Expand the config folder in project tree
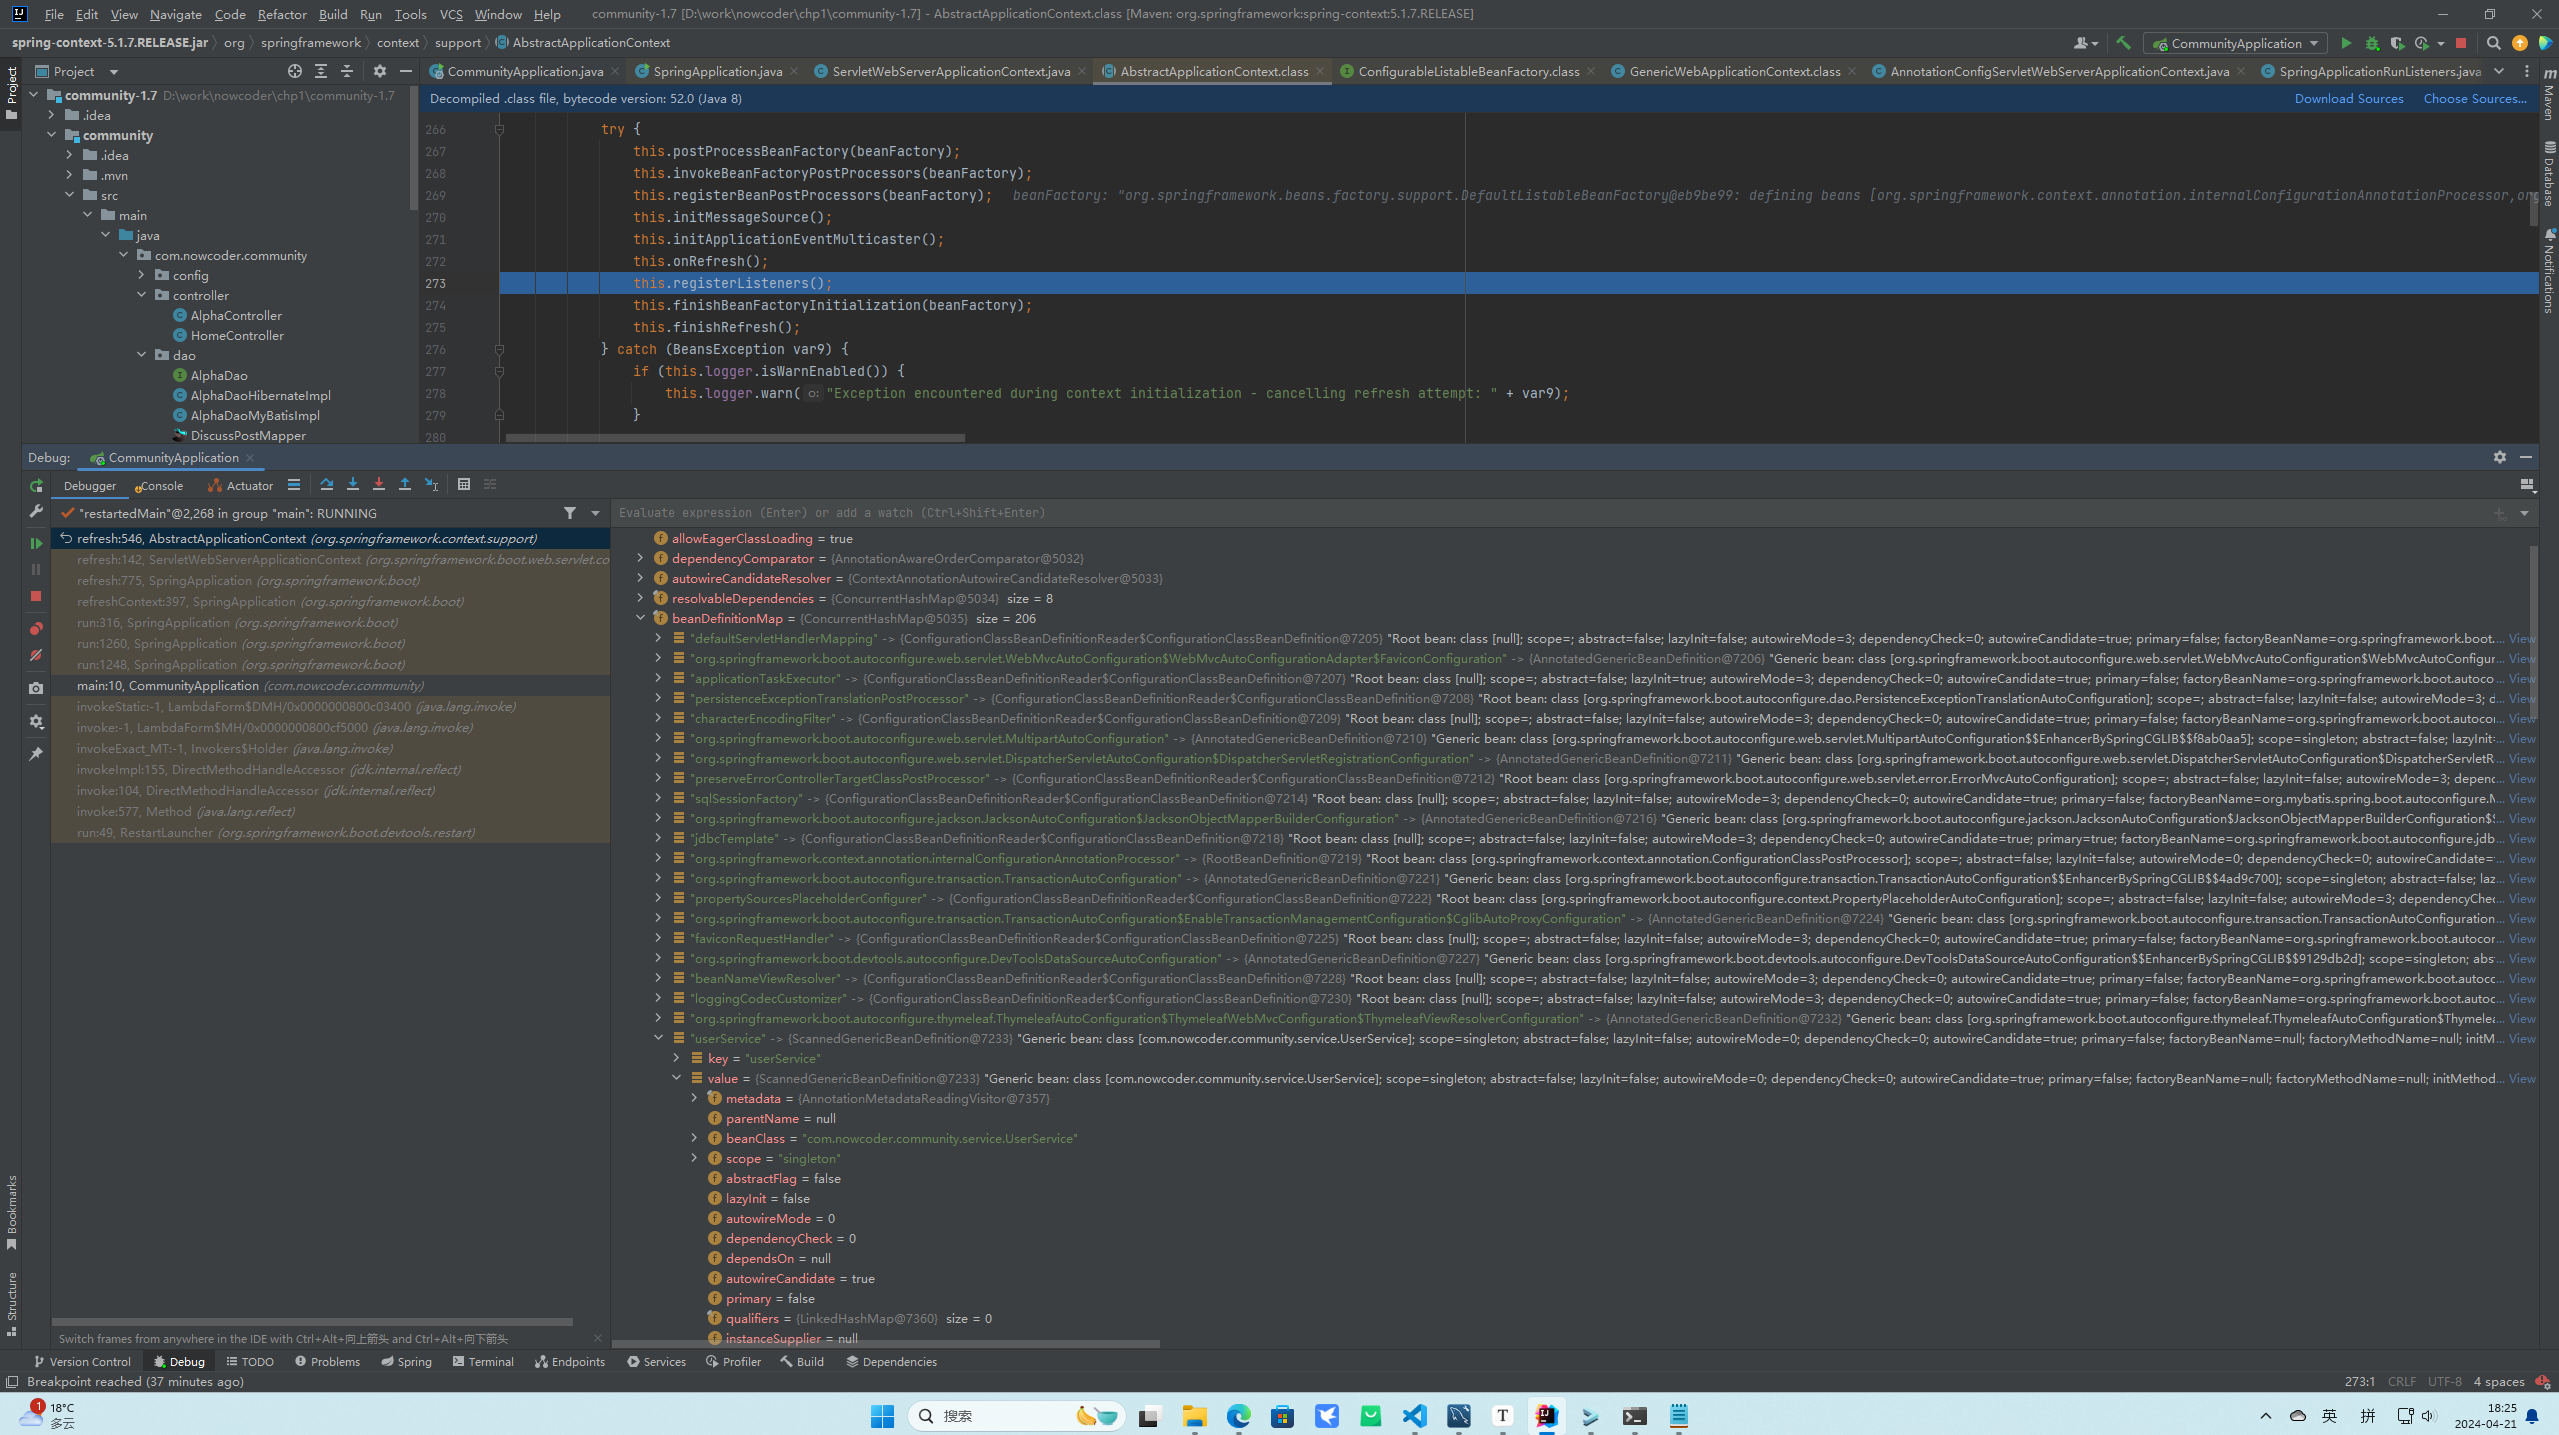Image resolution: width=2559 pixels, height=1435 pixels. click(x=141, y=275)
